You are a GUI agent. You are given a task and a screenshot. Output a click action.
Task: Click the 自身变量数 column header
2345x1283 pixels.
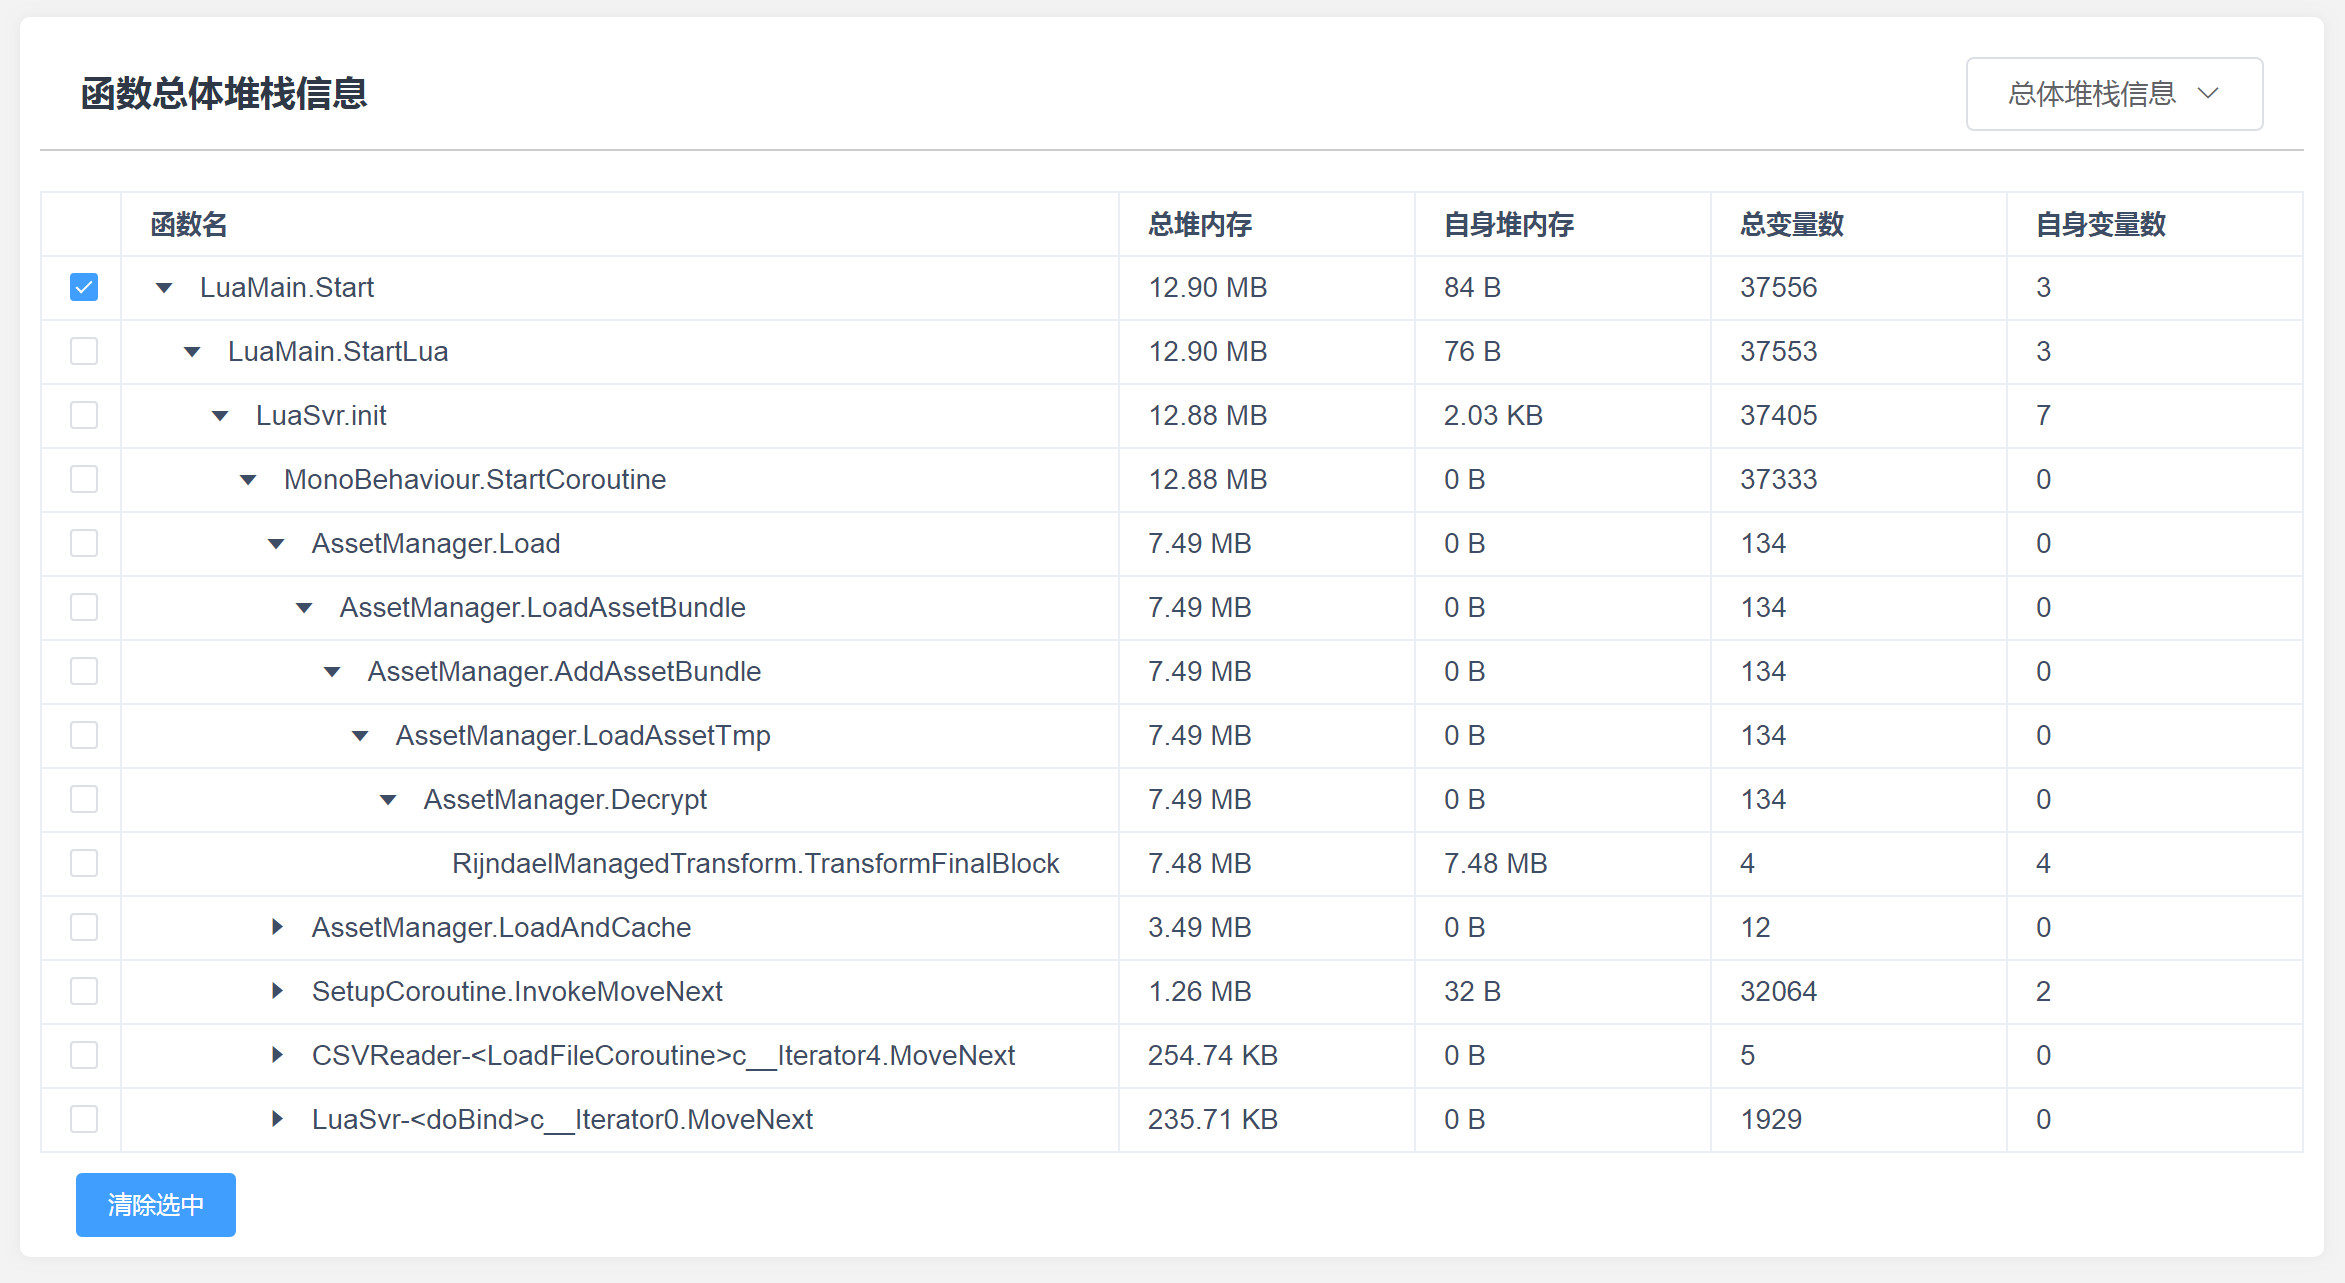pyautogui.click(x=2100, y=224)
